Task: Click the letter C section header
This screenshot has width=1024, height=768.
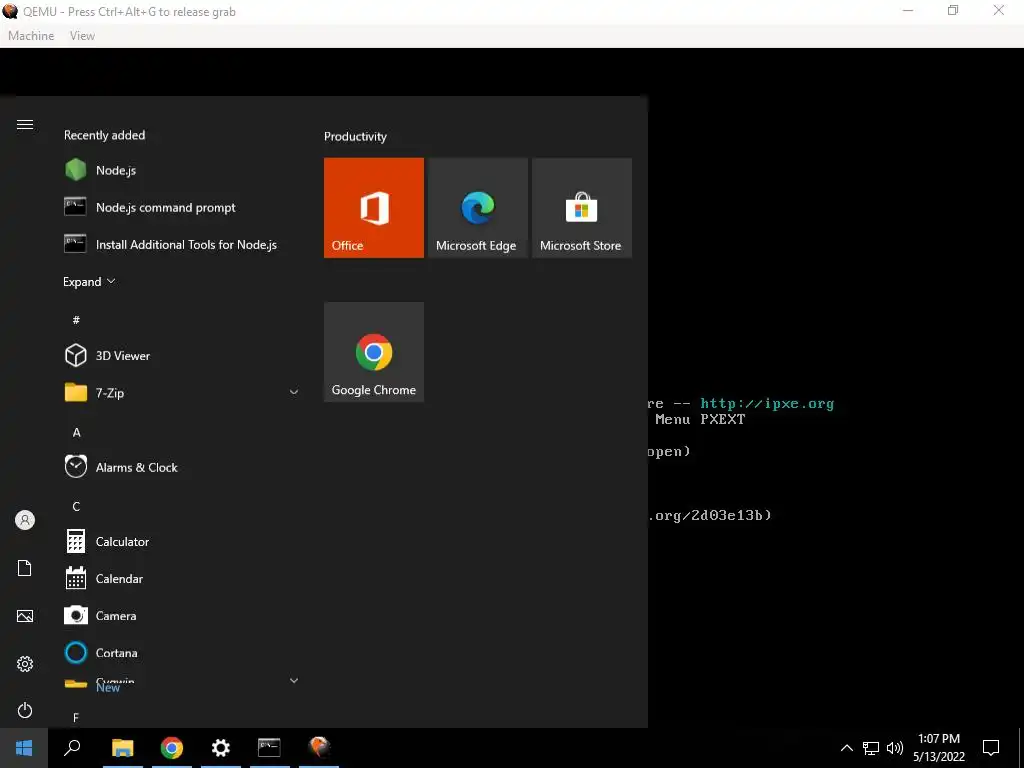Action: coord(76,507)
